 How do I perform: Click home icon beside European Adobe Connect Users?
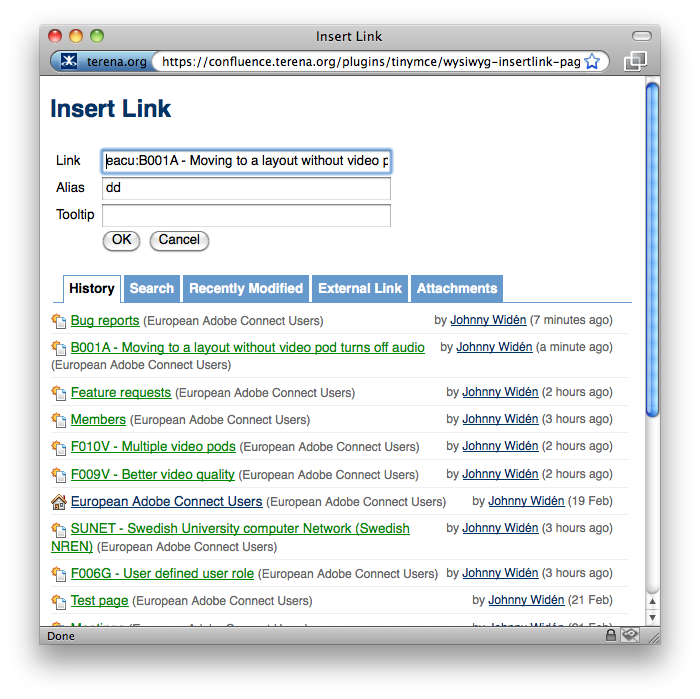coord(58,502)
